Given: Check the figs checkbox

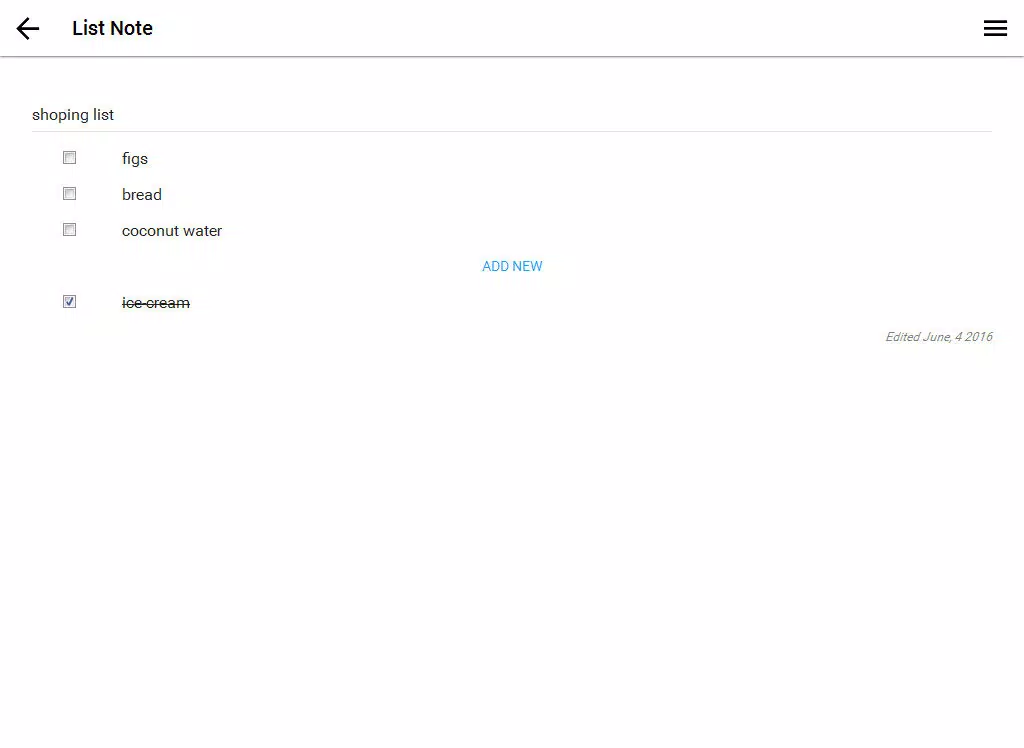Looking at the screenshot, I should click(x=69, y=157).
